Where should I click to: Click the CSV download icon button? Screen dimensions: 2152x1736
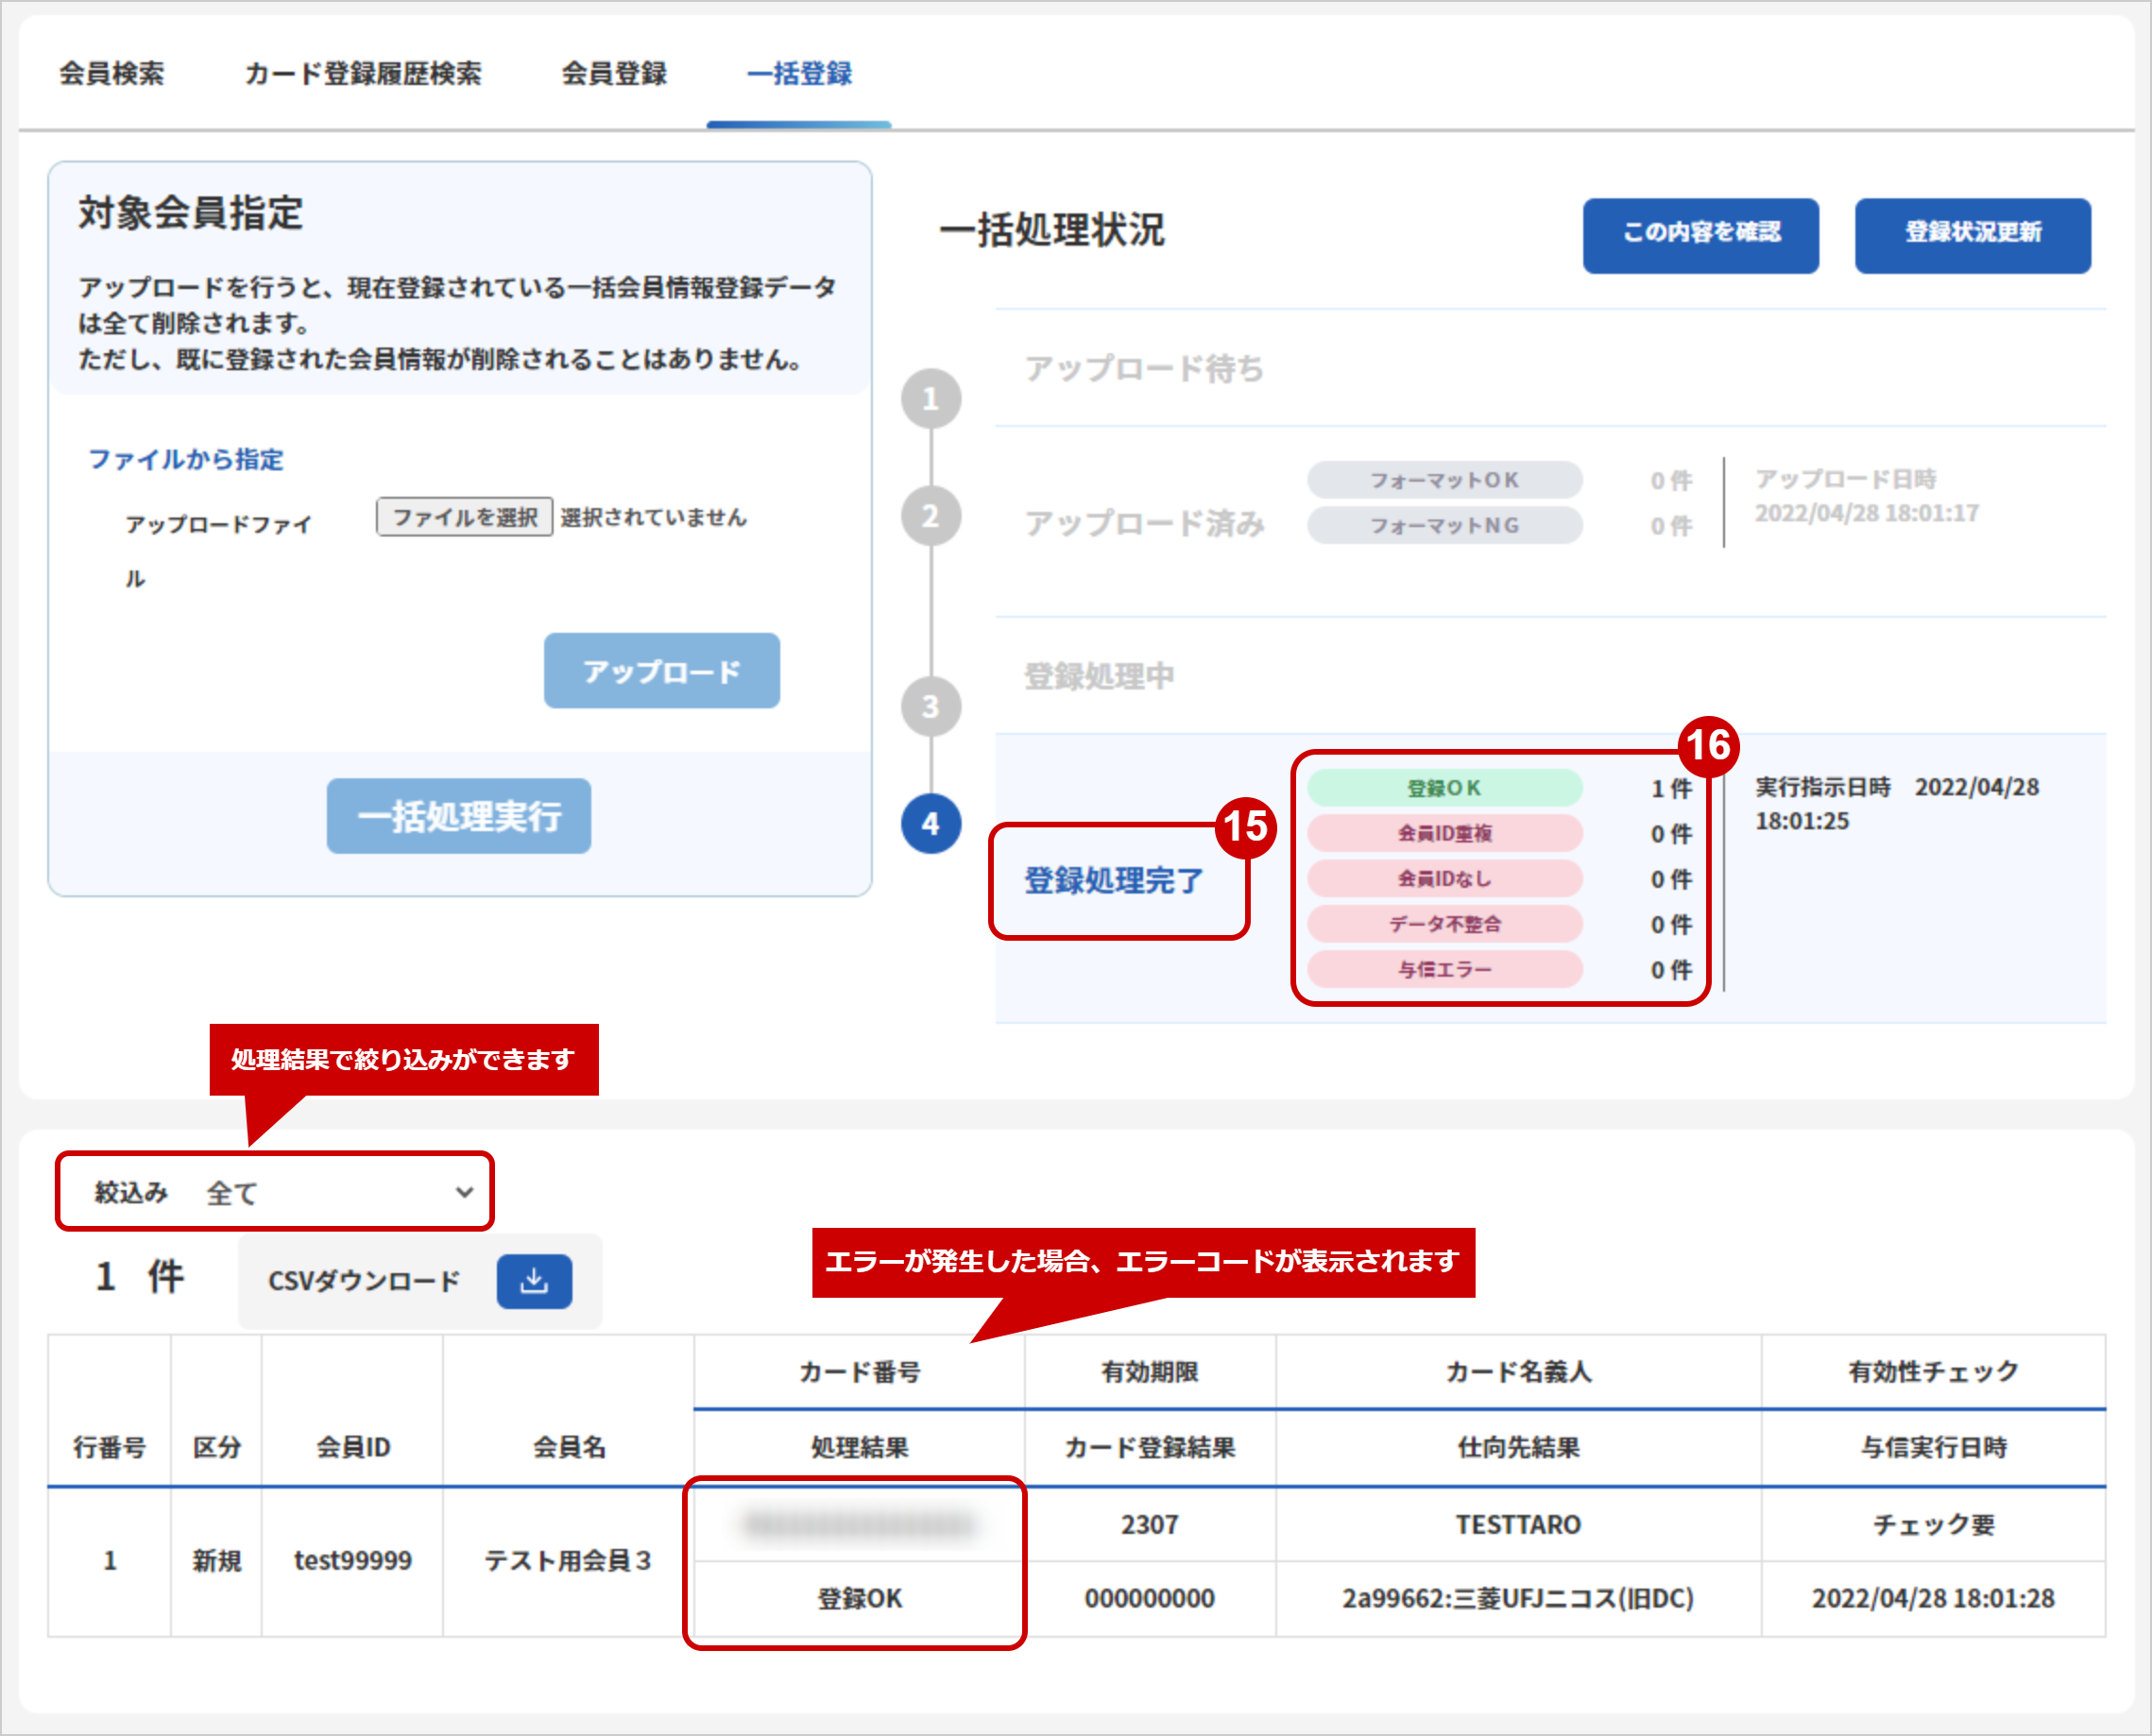(x=534, y=1281)
